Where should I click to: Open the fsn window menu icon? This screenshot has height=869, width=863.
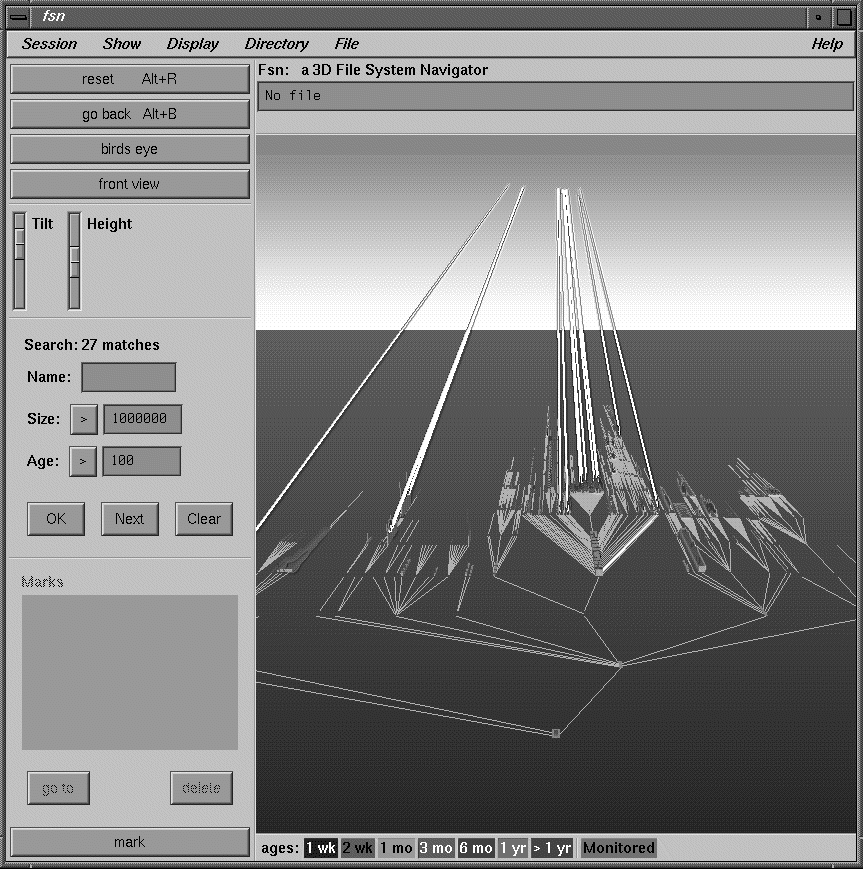[x=18, y=17]
